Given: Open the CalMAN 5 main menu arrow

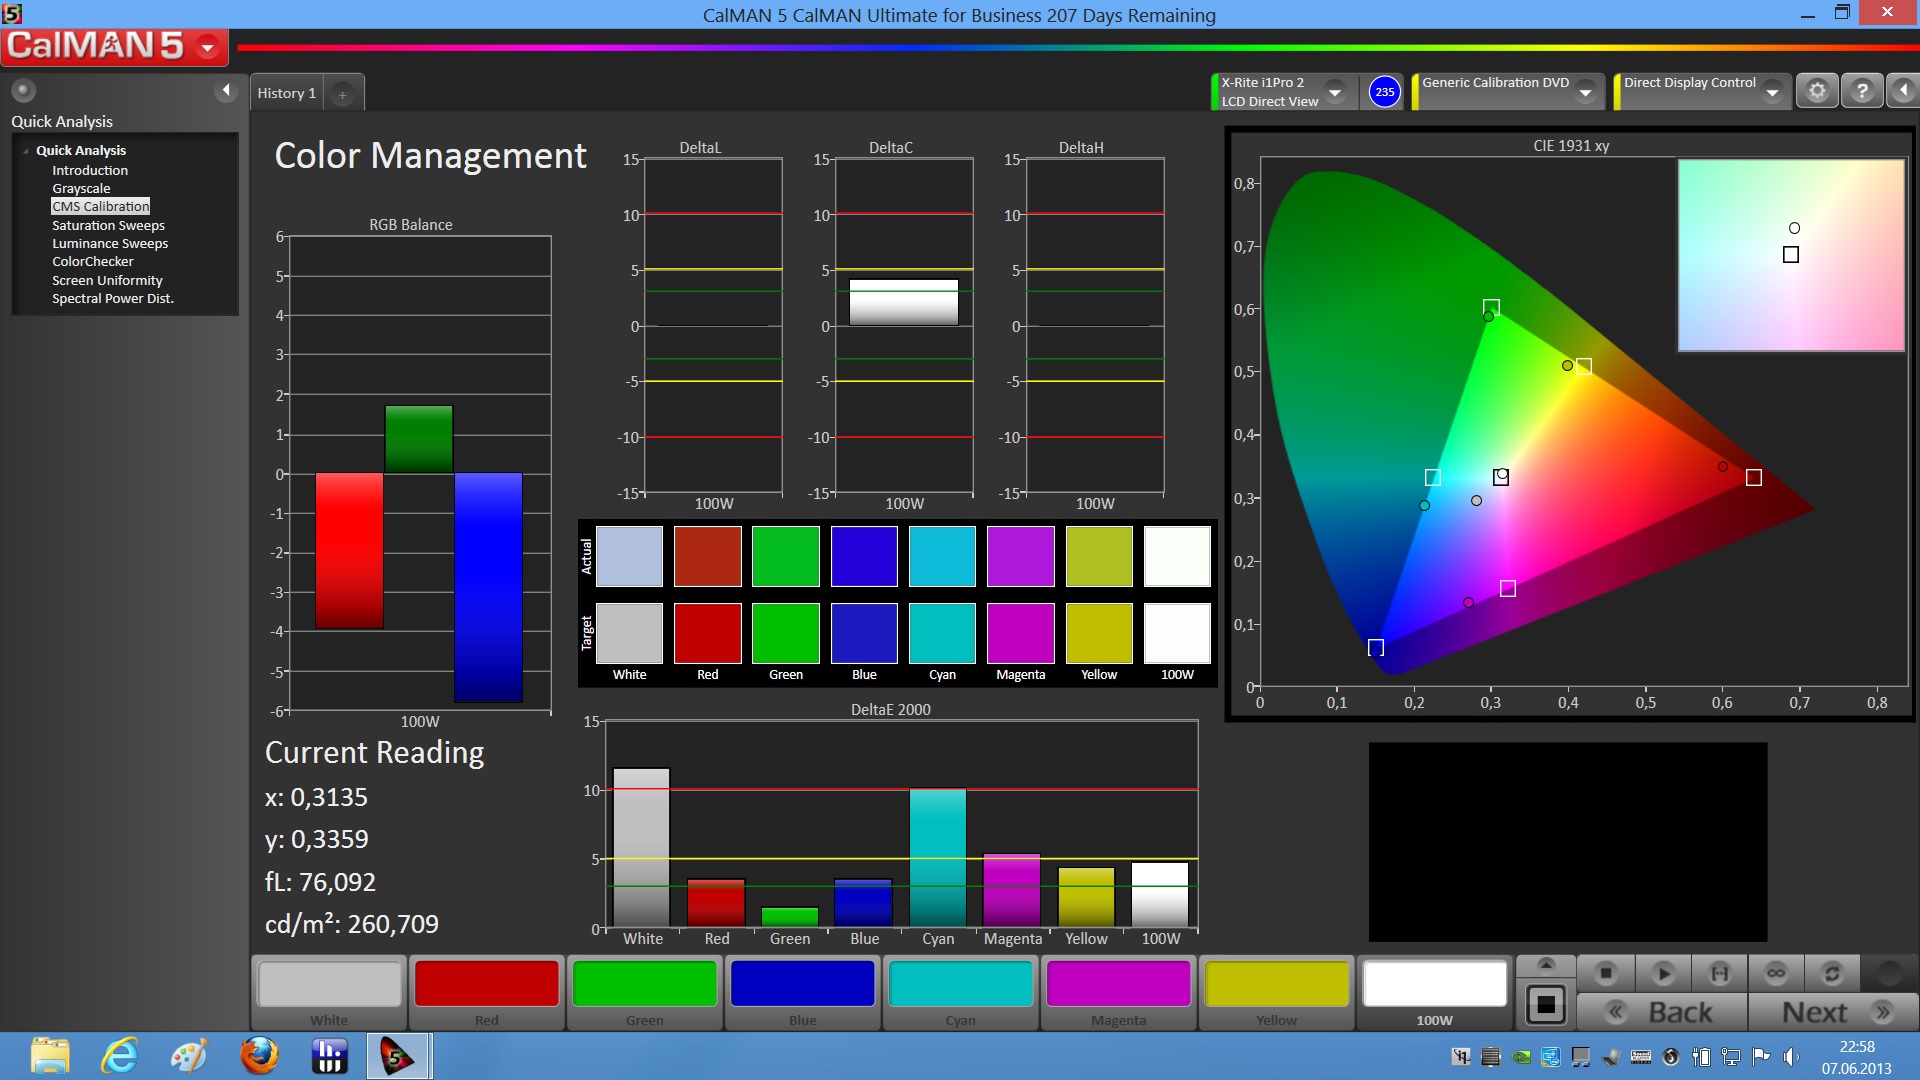Looking at the screenshot, I should tap(208, 46).
